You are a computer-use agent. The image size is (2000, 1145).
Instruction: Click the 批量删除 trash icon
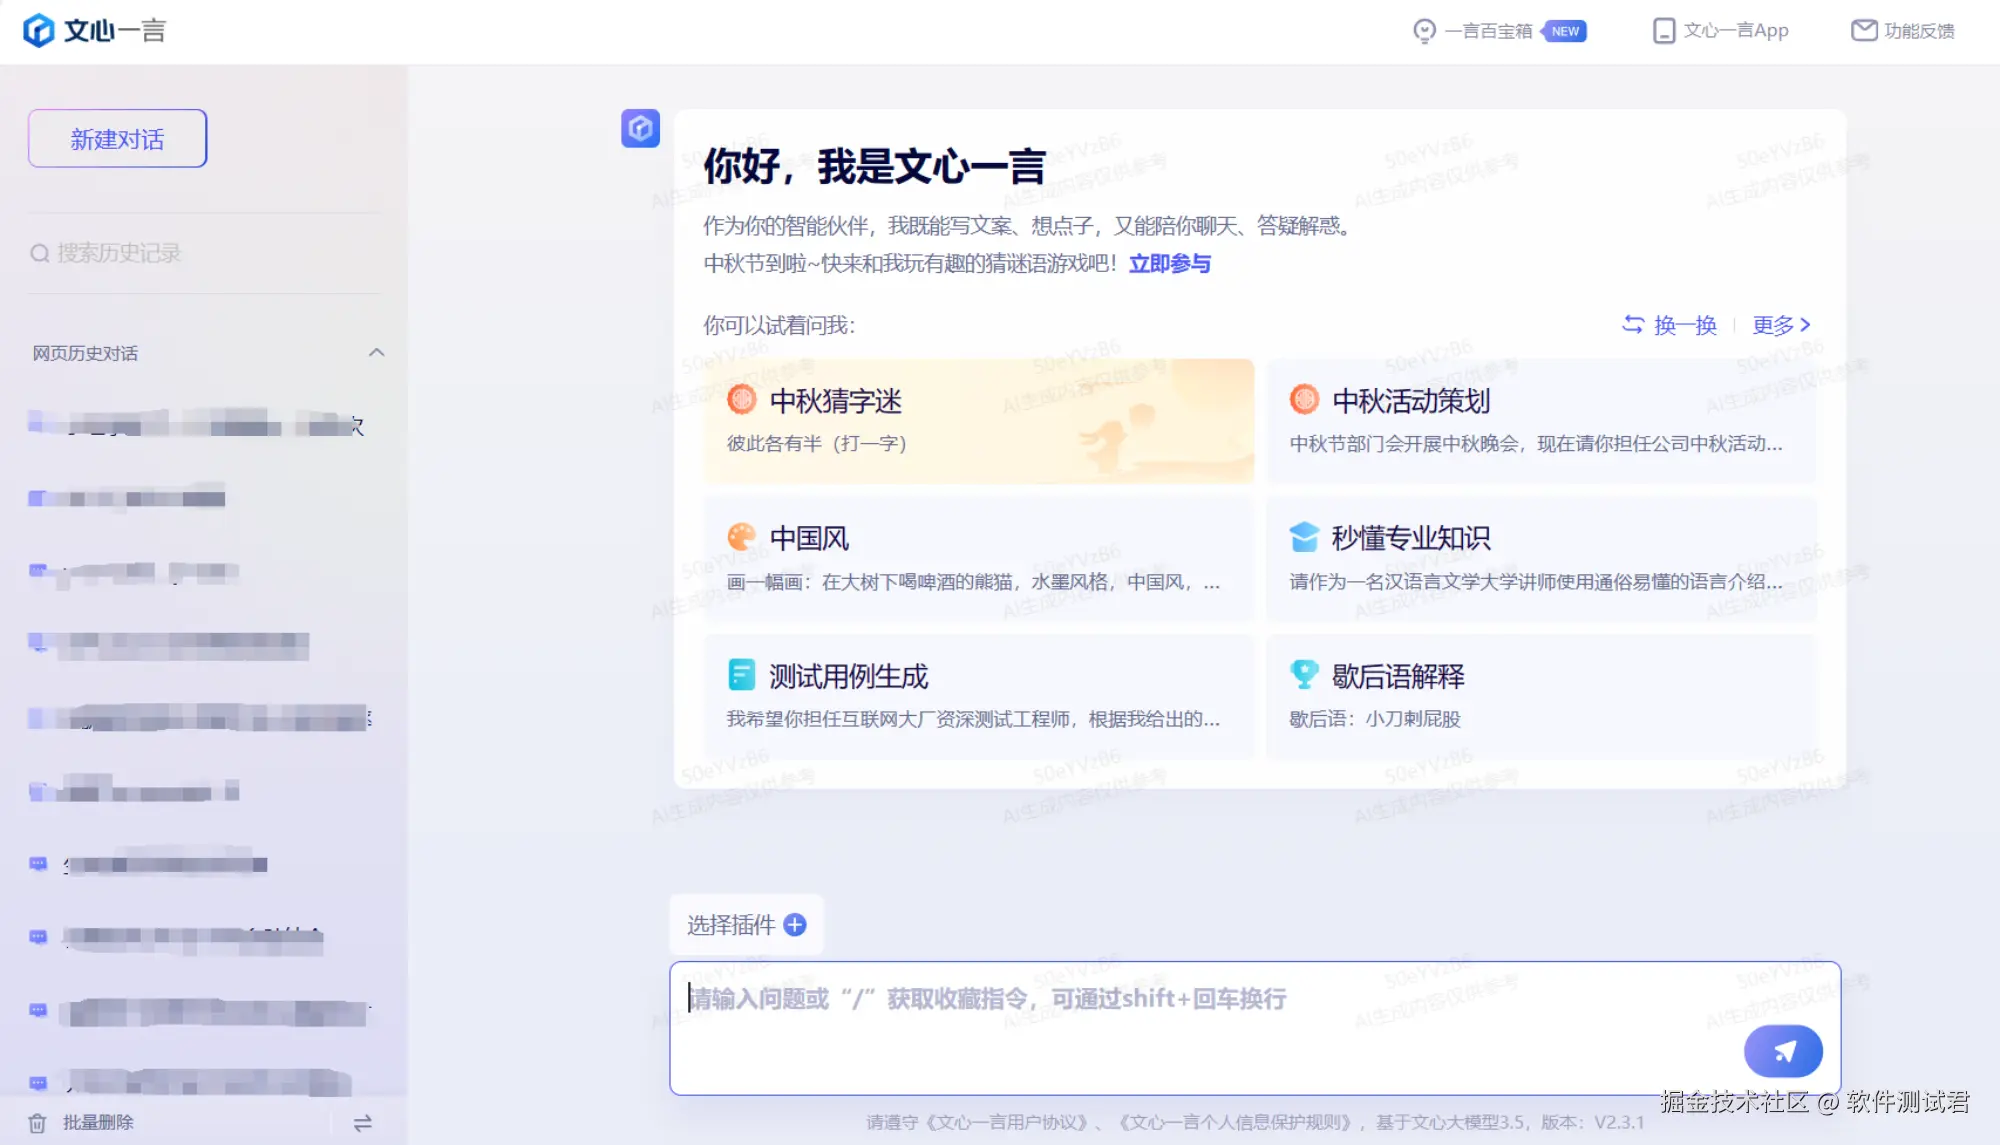[x=37, y=1123]
